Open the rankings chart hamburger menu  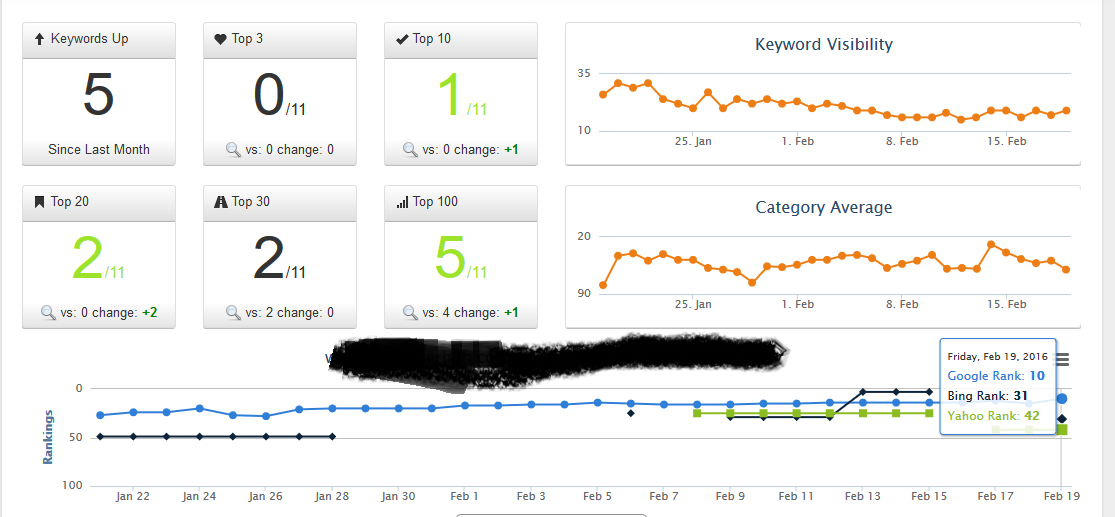pyautogui.click(x=1062, y=360)
